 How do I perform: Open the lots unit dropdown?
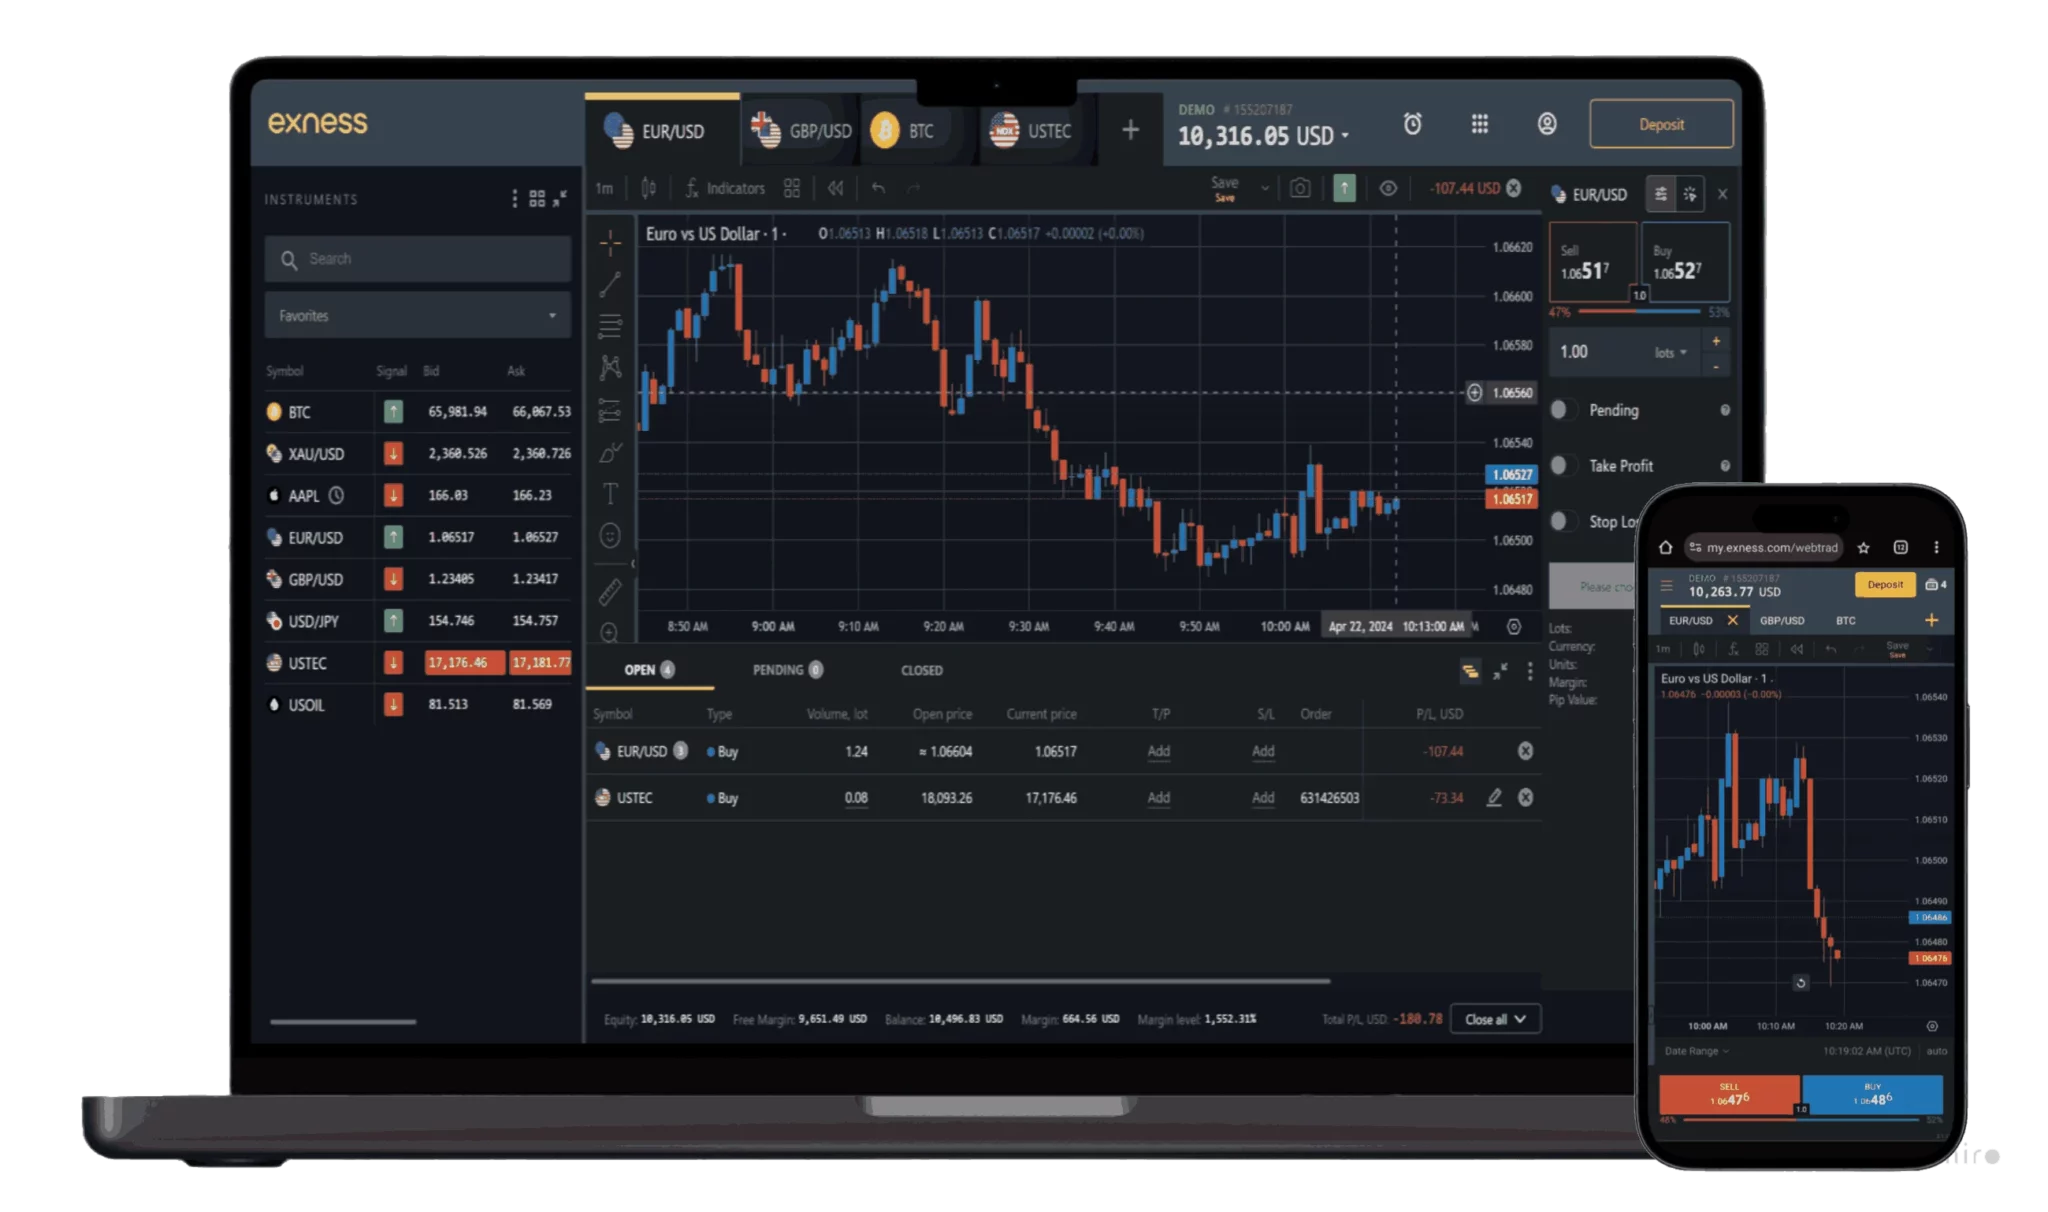click(1671, 352)
